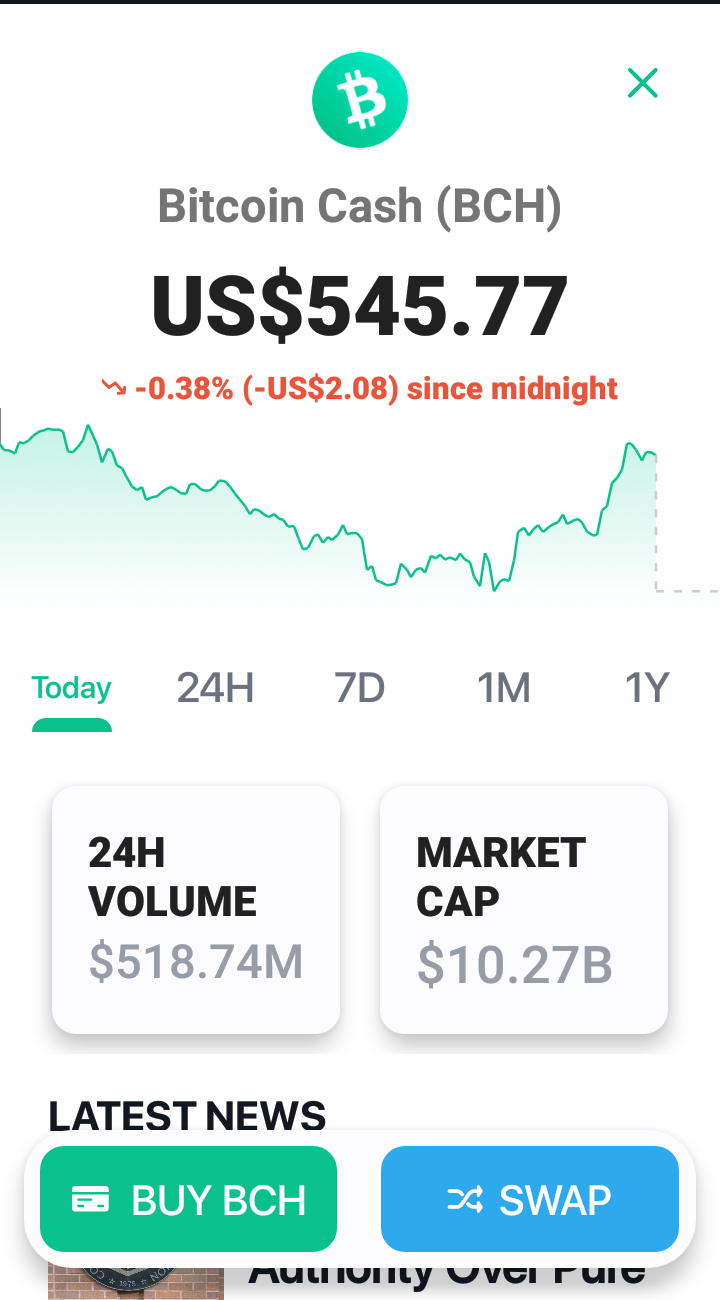The image size is (720, 1300).
Task: Switch to the 7D chart range
Action: coord(360,688)
